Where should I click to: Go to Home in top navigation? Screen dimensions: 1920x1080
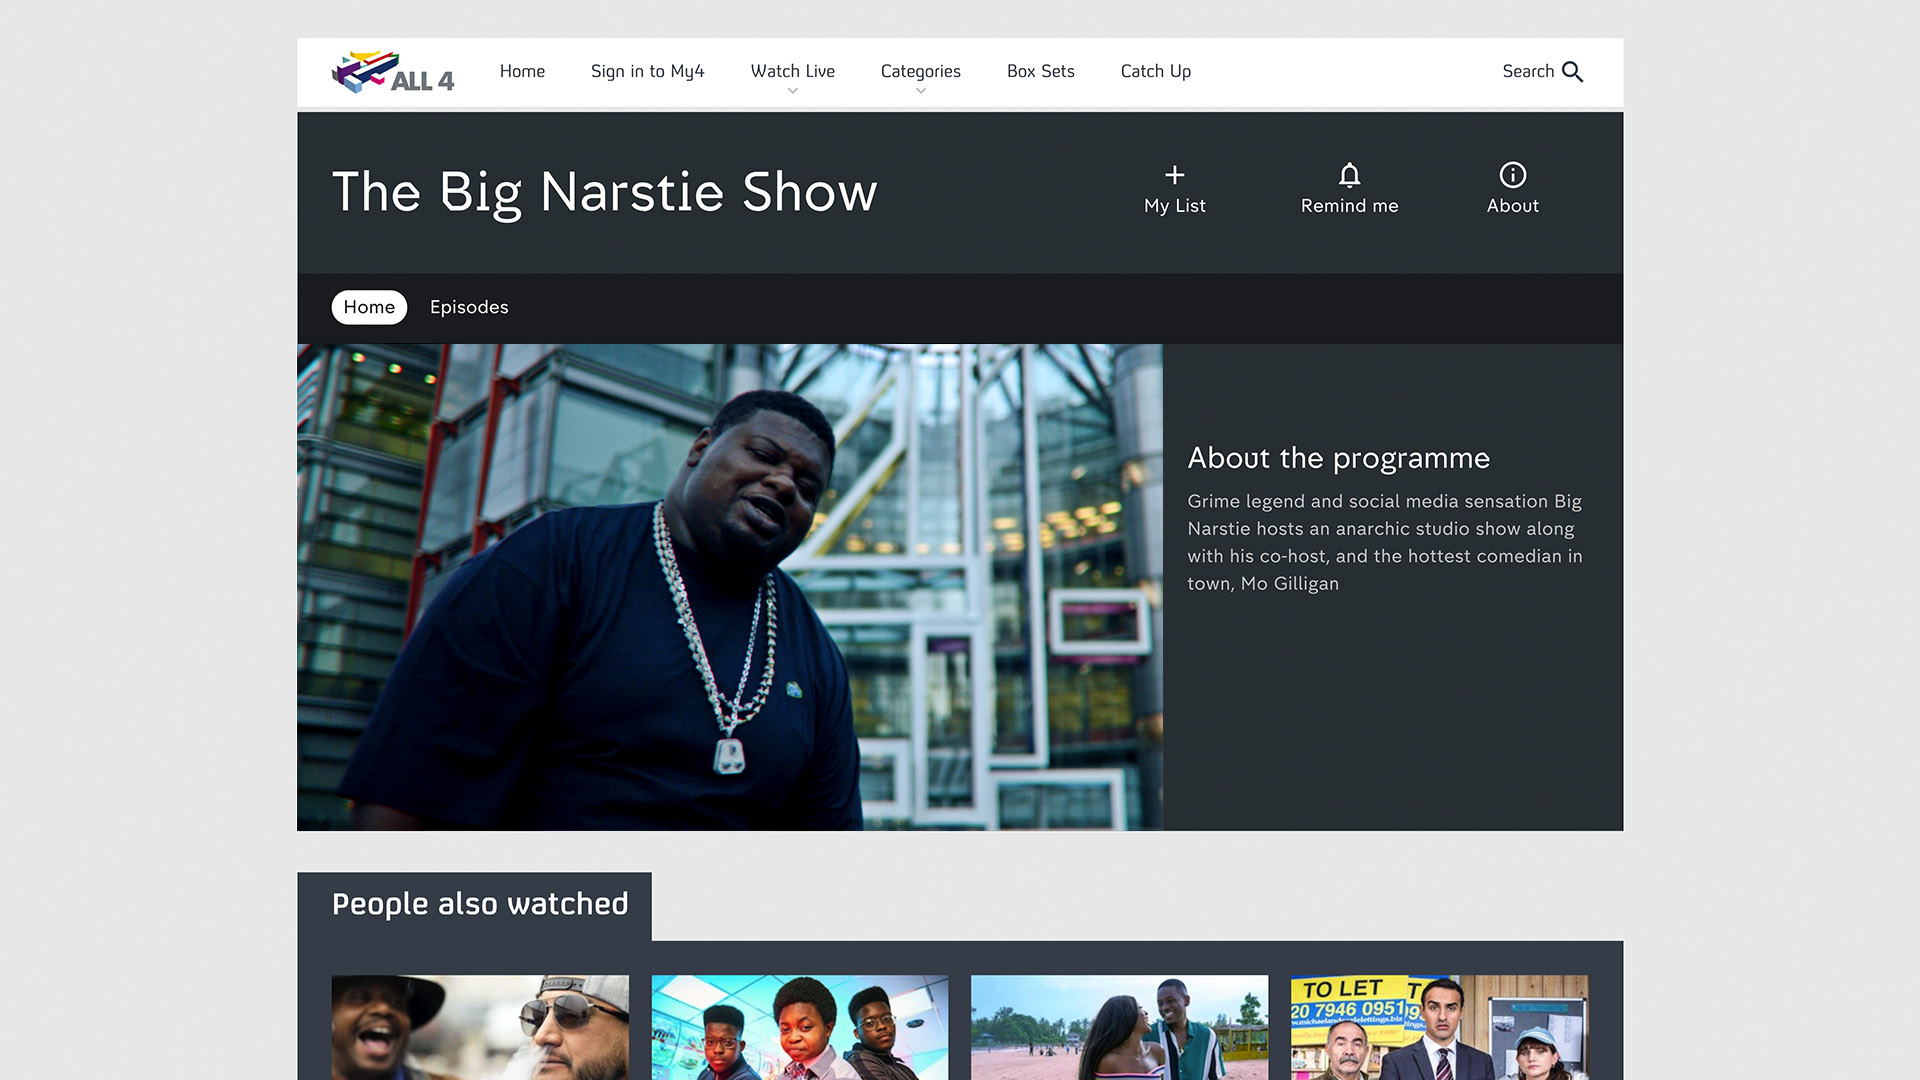click(522, 71)
